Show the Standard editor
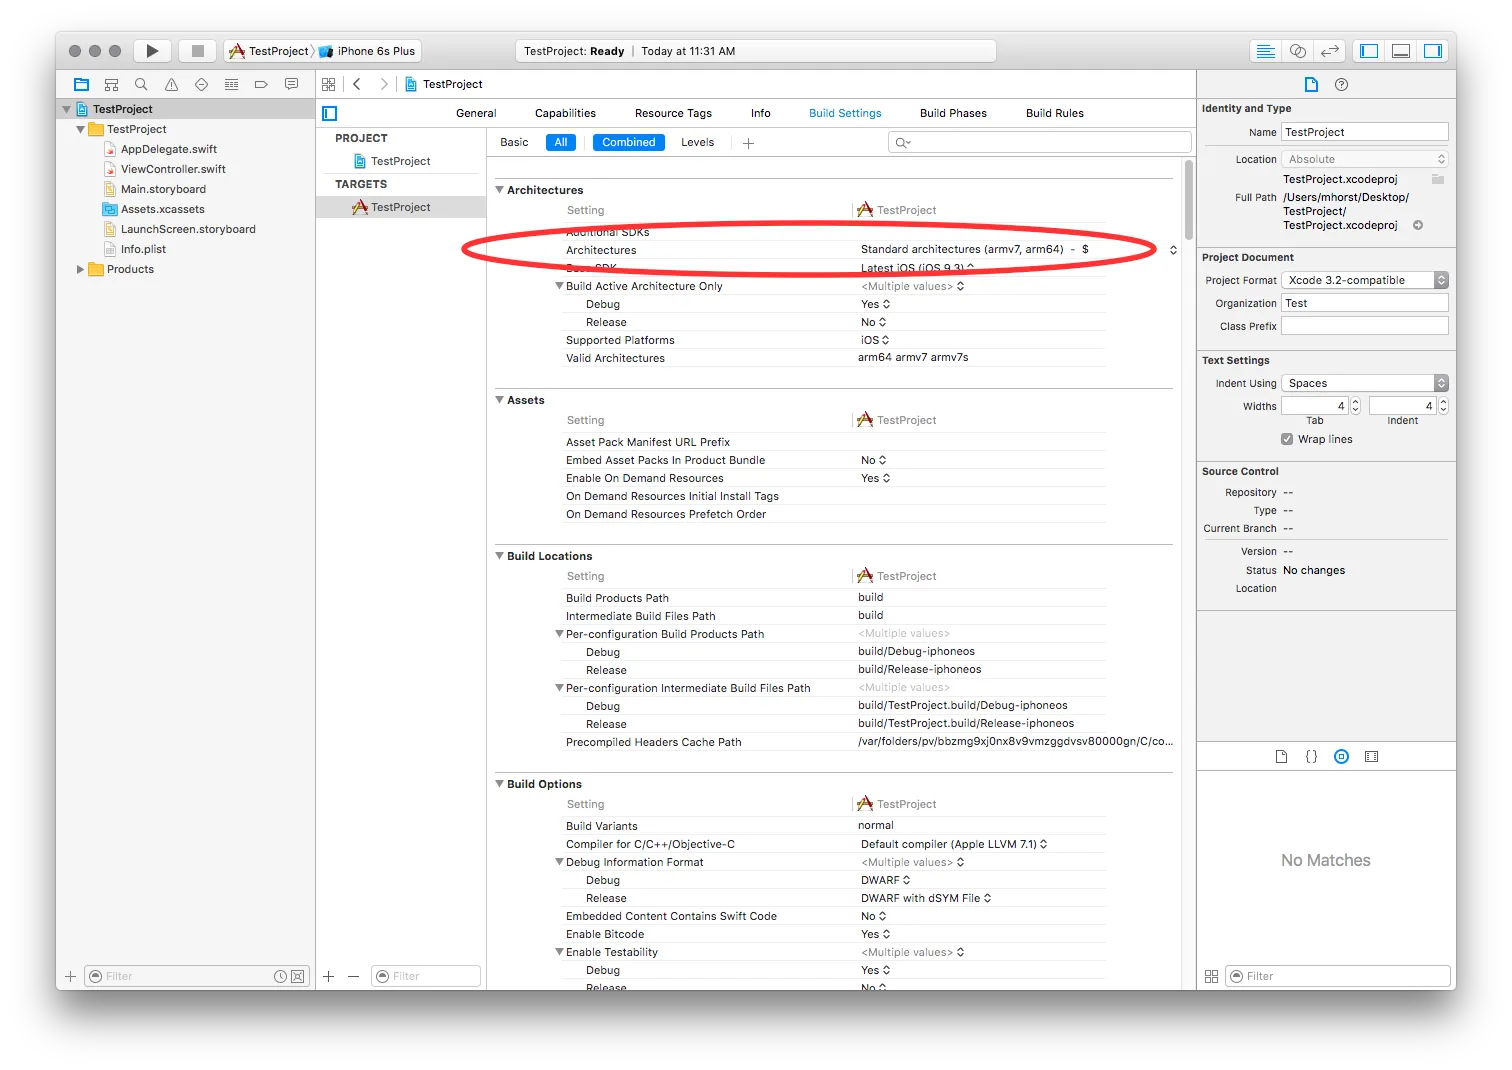Screen dimensions: 1512x1070 pyautogui.click(x=1266, y=51)
